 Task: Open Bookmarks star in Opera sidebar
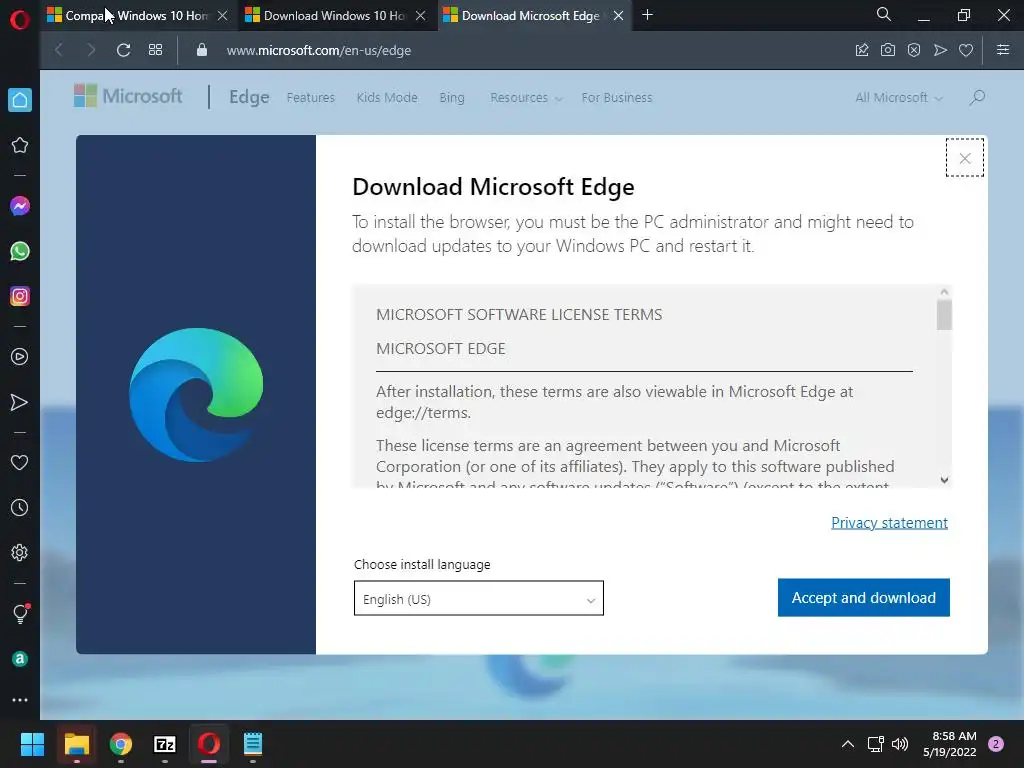[x=20, y=145]
